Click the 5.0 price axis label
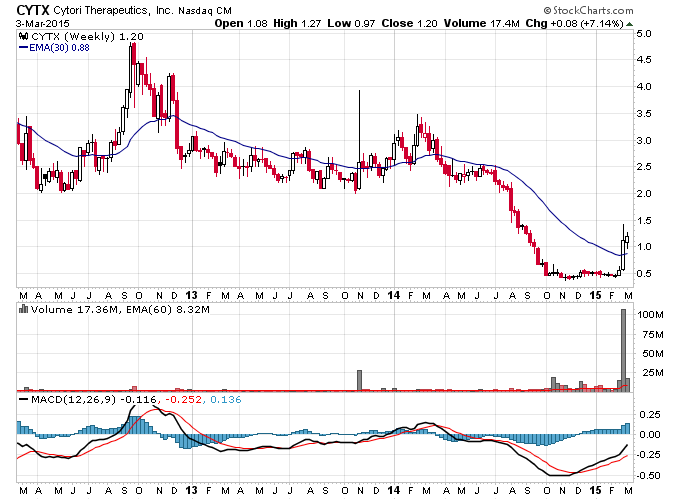 tap(644, 34)
